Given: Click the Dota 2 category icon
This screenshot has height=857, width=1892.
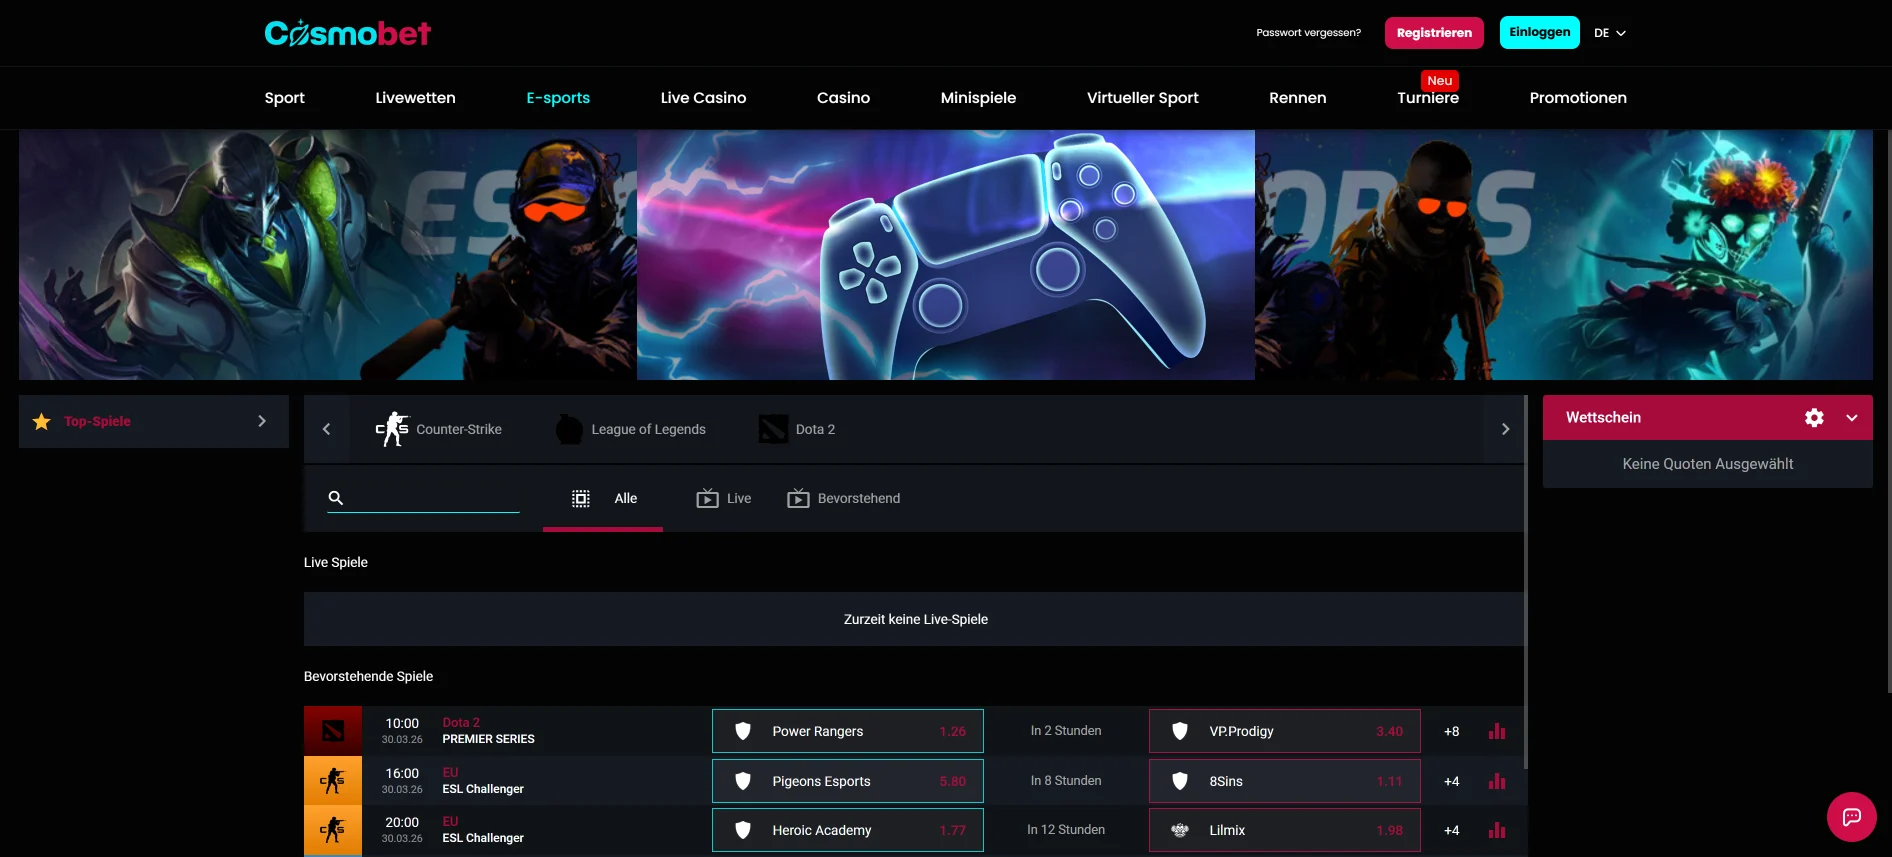Looking at the screenshot, I should pos(773,429).
